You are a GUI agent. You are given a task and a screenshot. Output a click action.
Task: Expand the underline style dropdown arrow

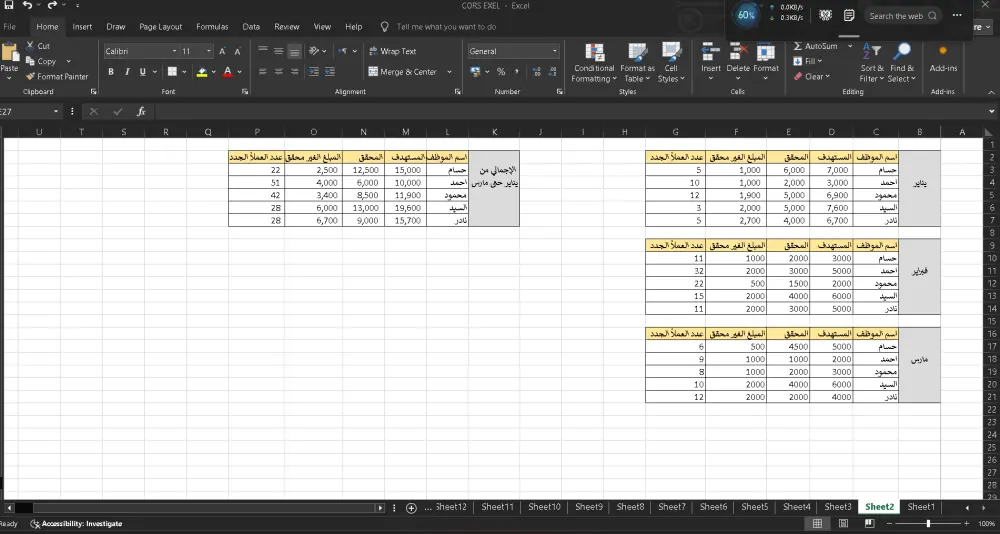point(154,72)
